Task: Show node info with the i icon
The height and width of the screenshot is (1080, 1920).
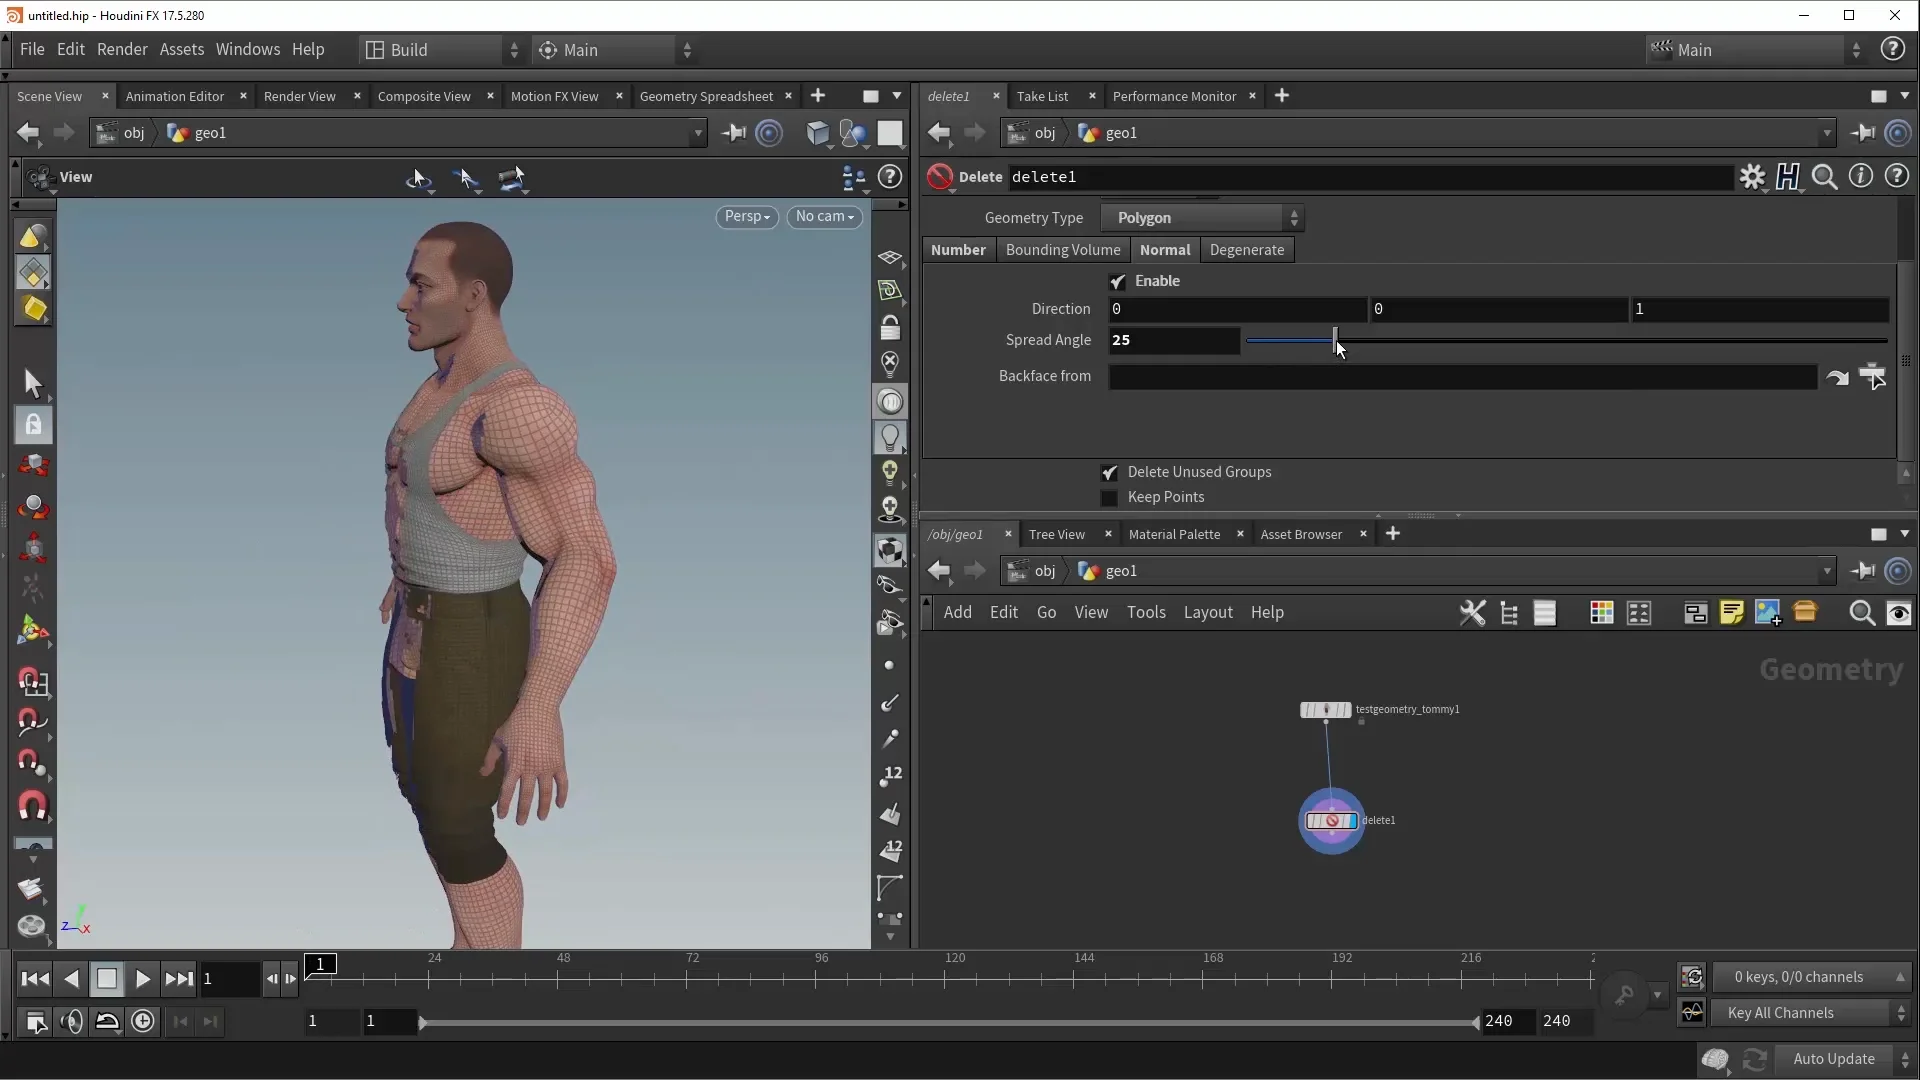Action: tap(1860, 176)
